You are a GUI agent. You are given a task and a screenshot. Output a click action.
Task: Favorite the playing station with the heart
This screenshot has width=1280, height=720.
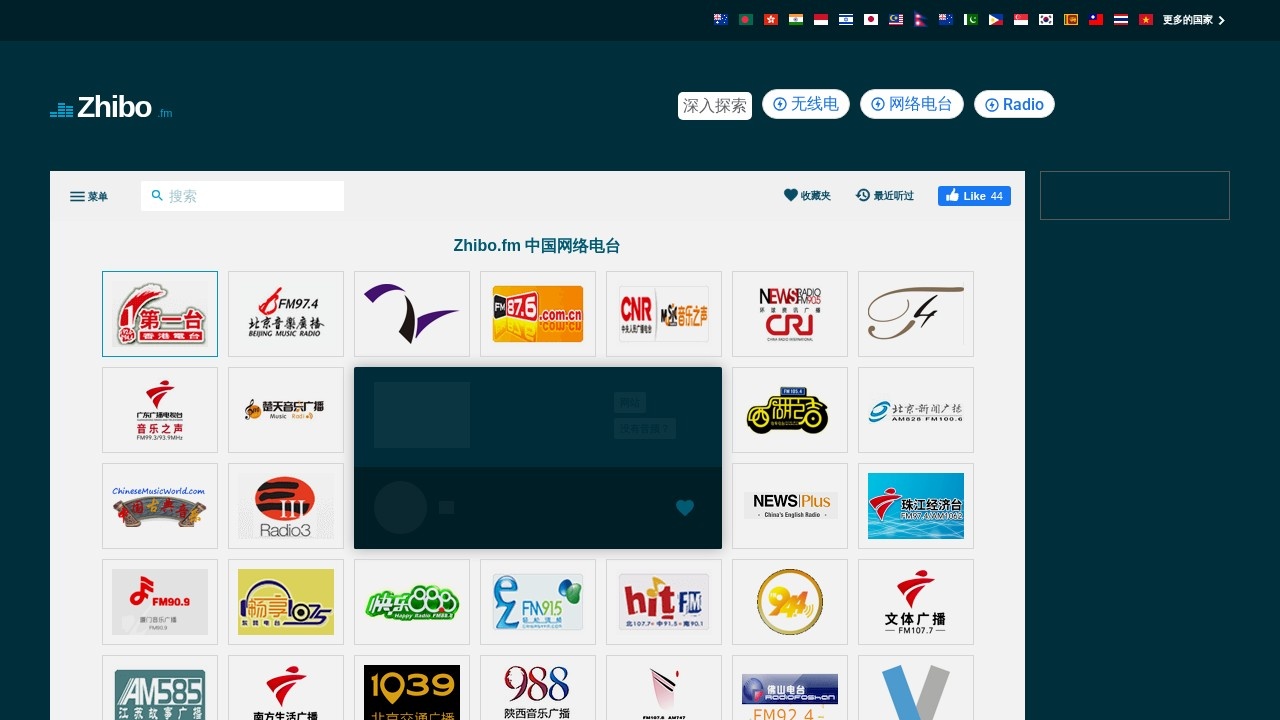[x=685, y=508]
